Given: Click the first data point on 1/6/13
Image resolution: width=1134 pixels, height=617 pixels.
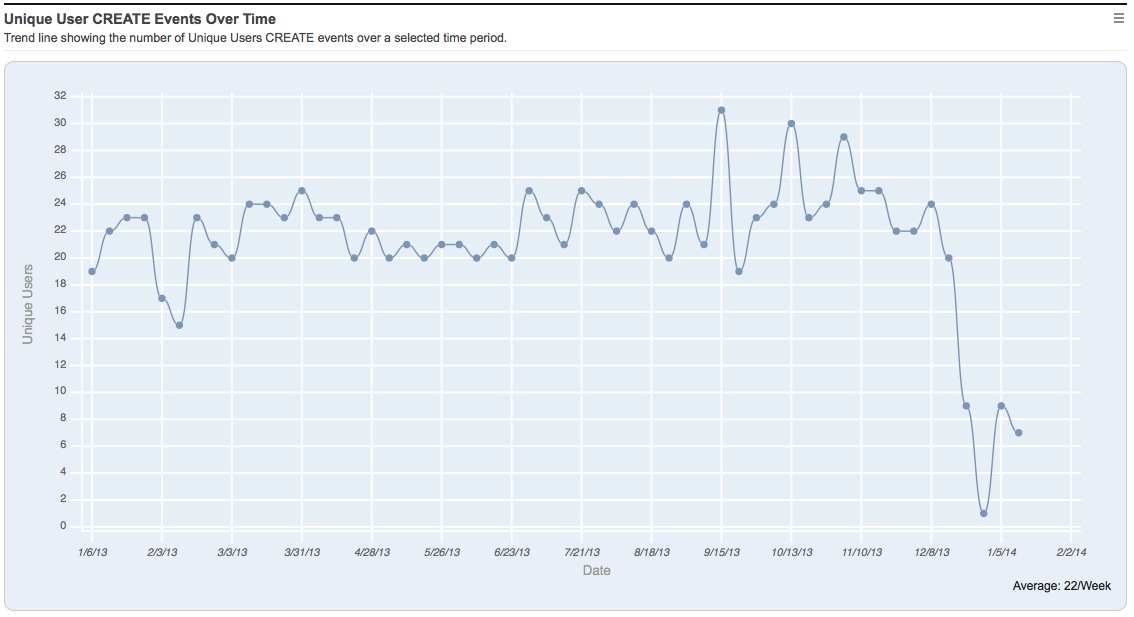Looking at the screenshot, I should pos(92,271).
